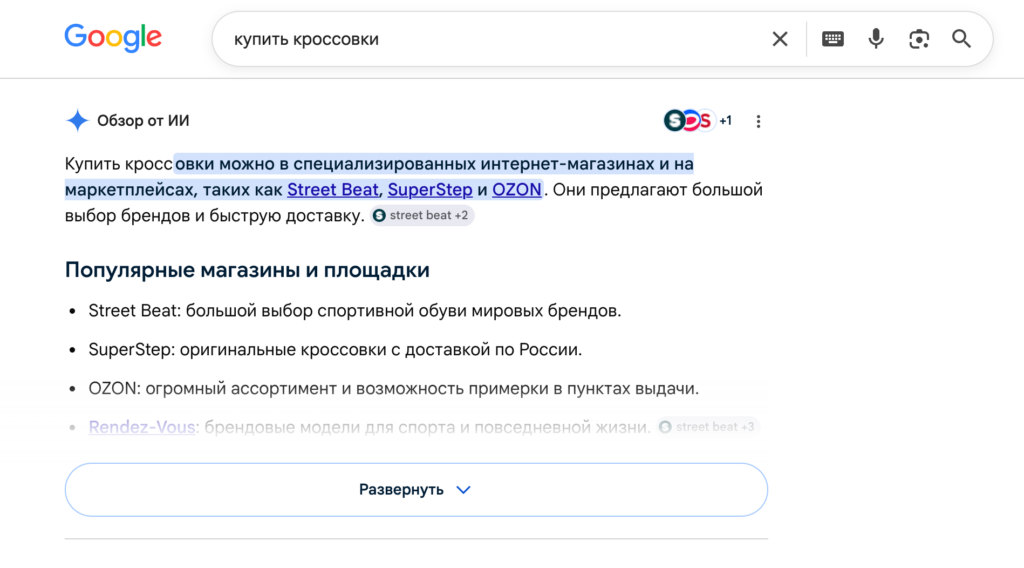Open the on-screen keyboard input tool
The image size is (1024, 568).
tap(833, 39)
